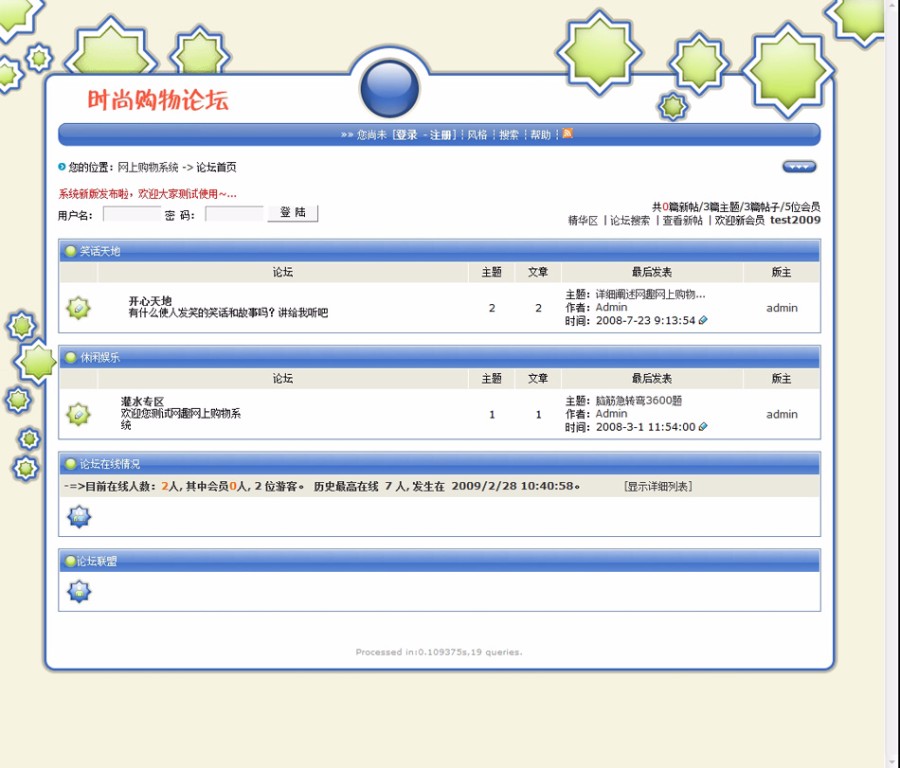Open the 查看新帖 link
900x768 pixels.
tap(682, 220)
